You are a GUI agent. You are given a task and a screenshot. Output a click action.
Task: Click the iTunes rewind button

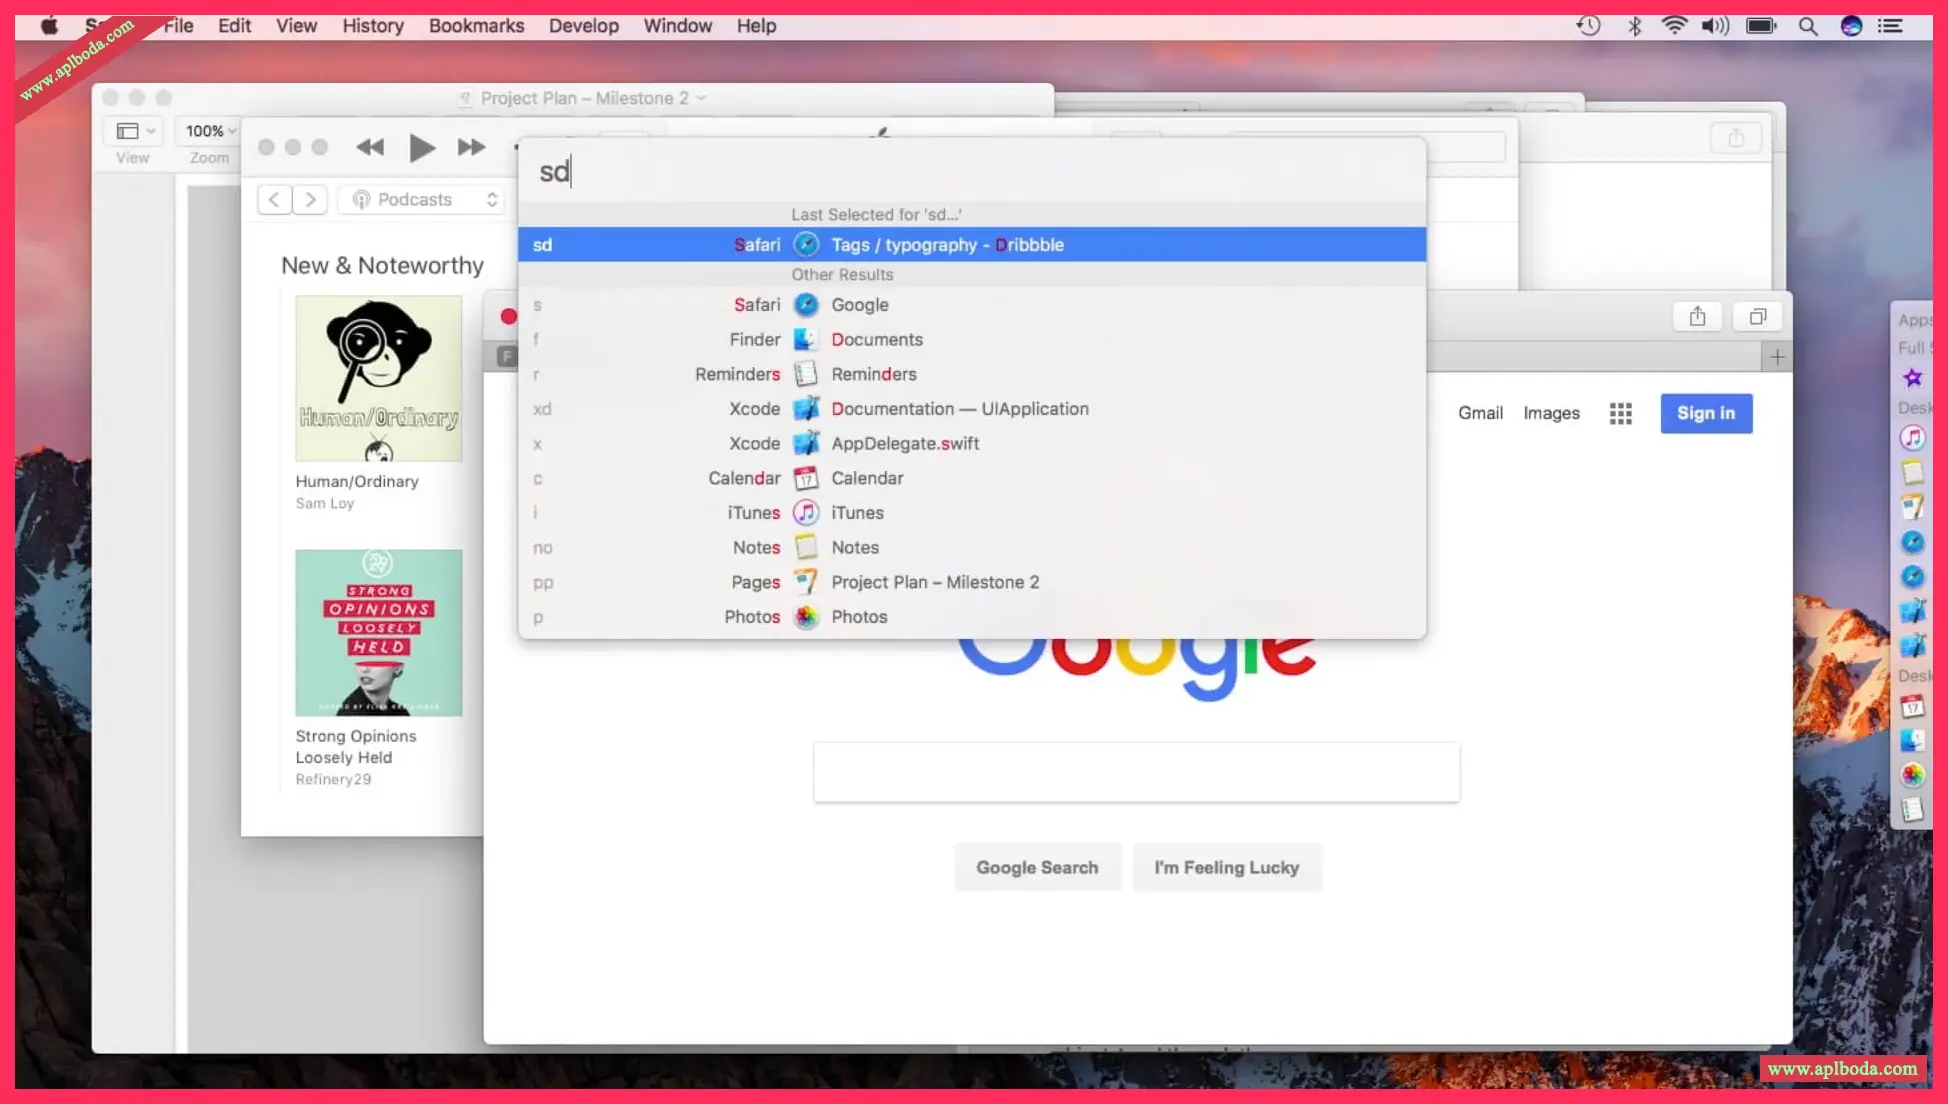click(x=370, y=148)
